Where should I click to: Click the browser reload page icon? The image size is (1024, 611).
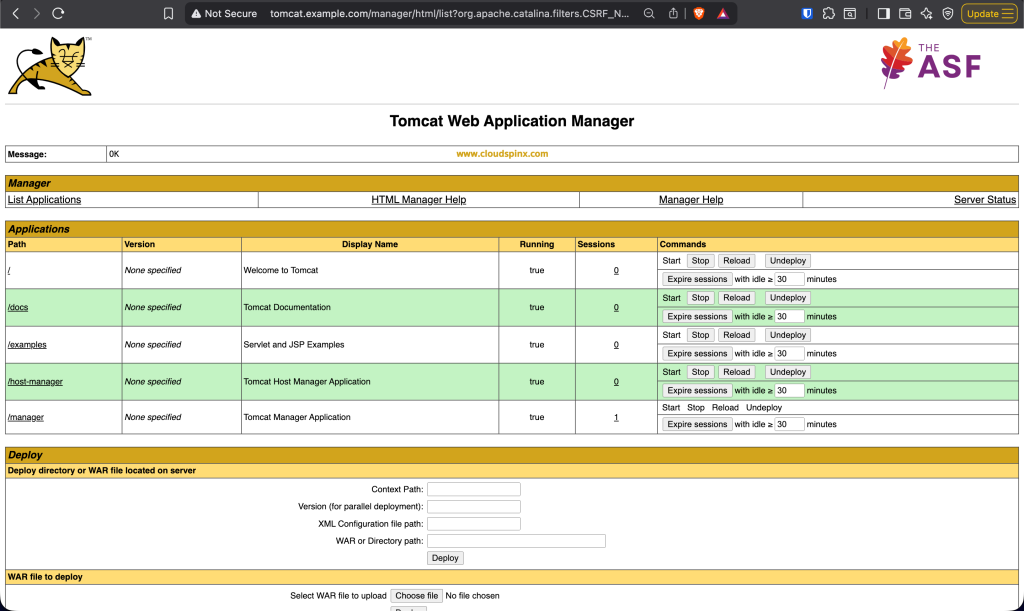[58, 14]
